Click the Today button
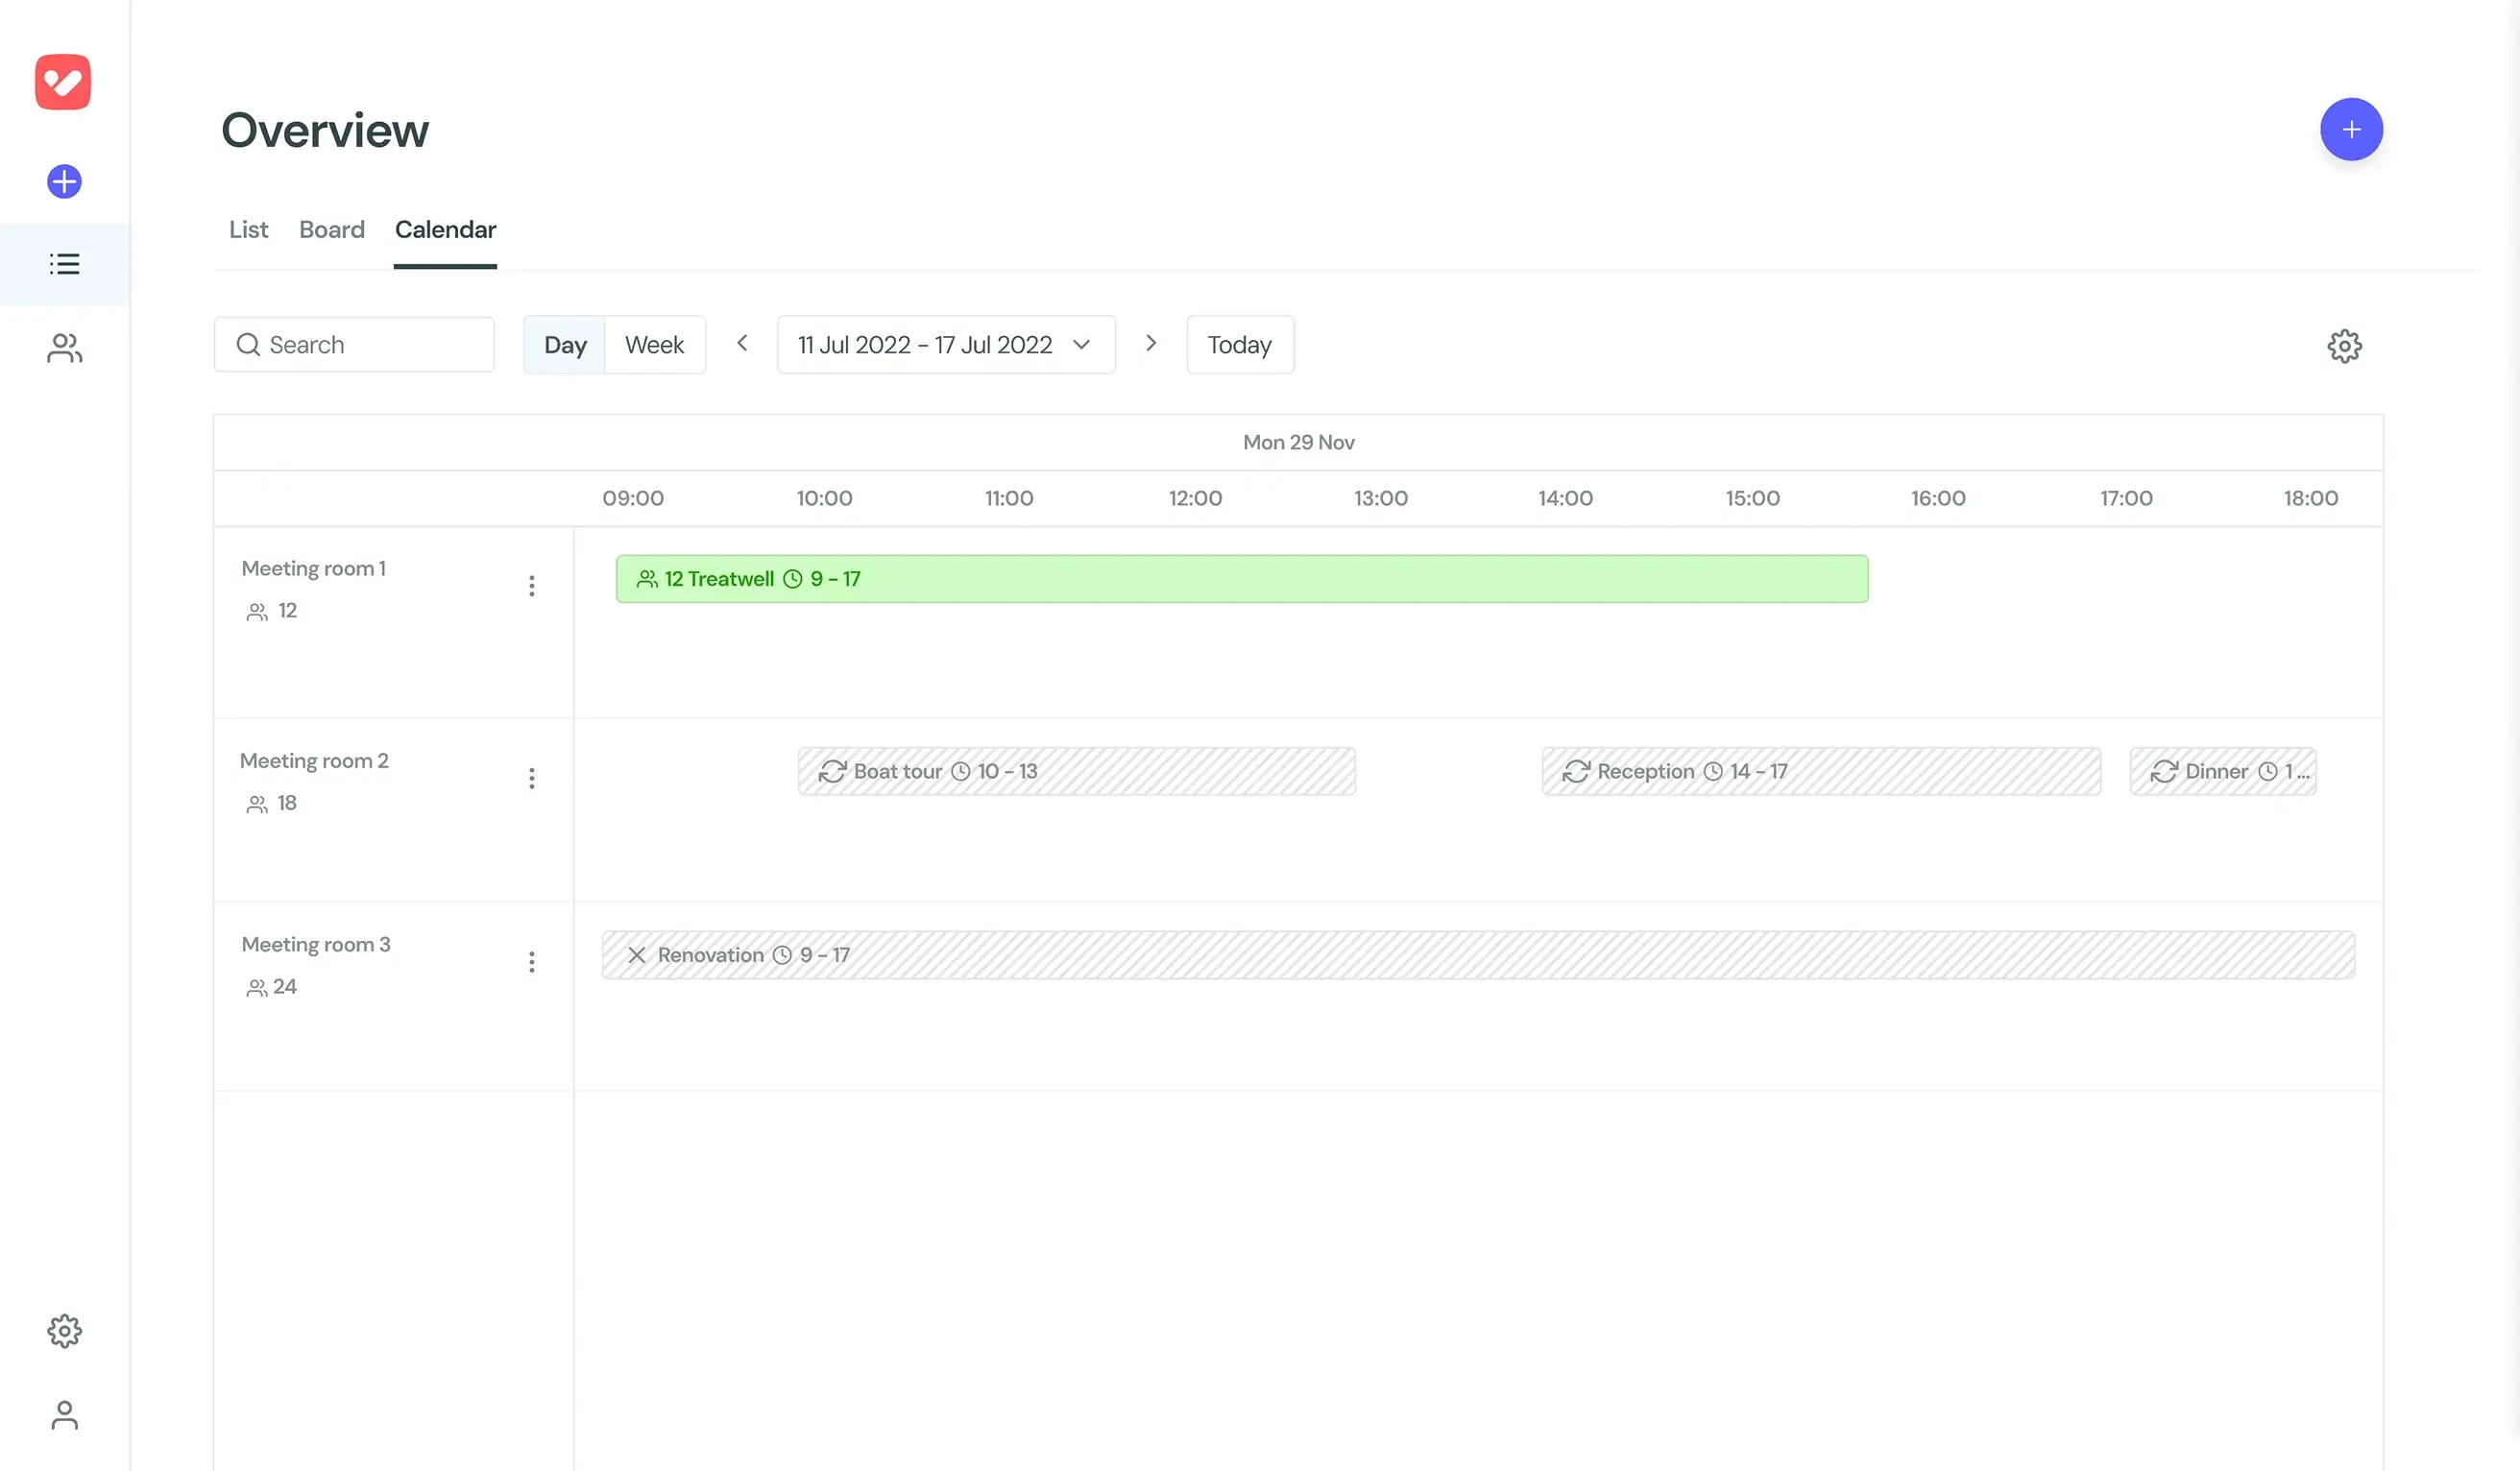Image resolution: width=2520 pixels, height=1471 pixels. (x=1239, y=344)
